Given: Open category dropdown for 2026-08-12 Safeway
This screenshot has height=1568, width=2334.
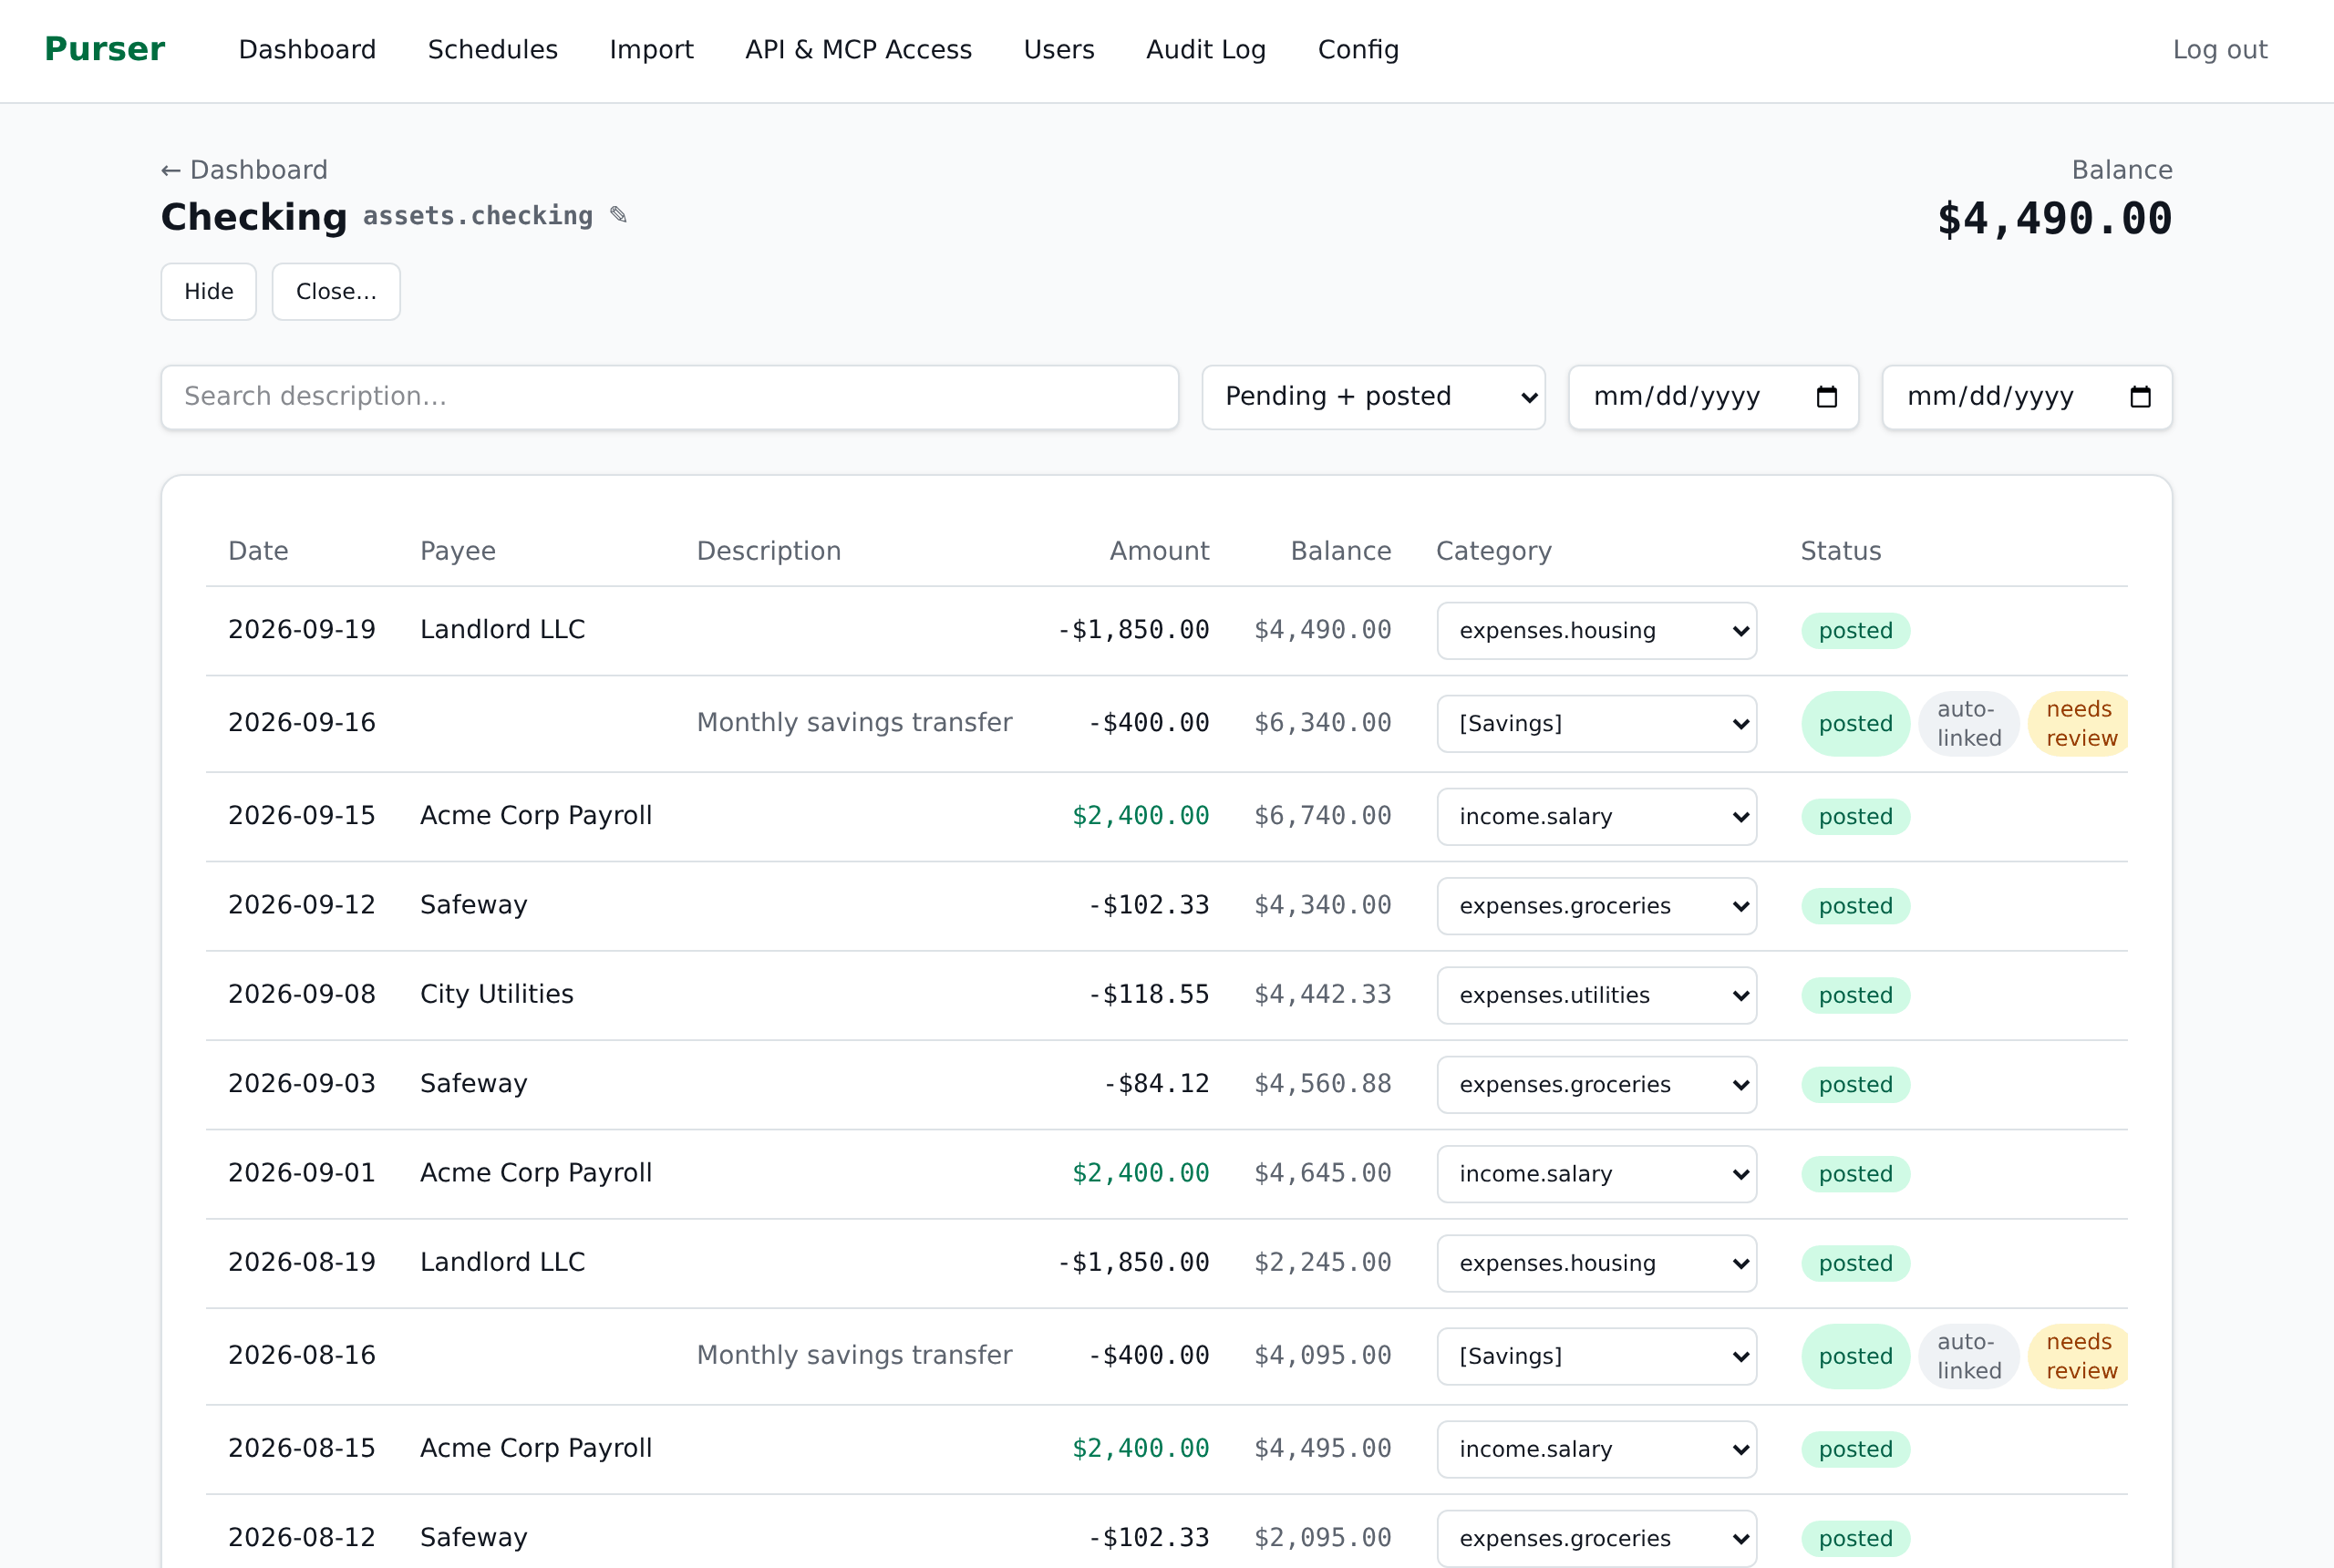Looking at the screenshot, I should coord(1596,1538).
